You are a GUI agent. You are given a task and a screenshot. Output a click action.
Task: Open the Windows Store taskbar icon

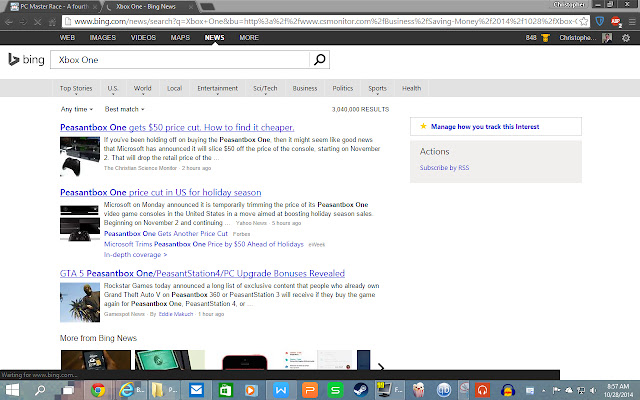coord(225,390)
